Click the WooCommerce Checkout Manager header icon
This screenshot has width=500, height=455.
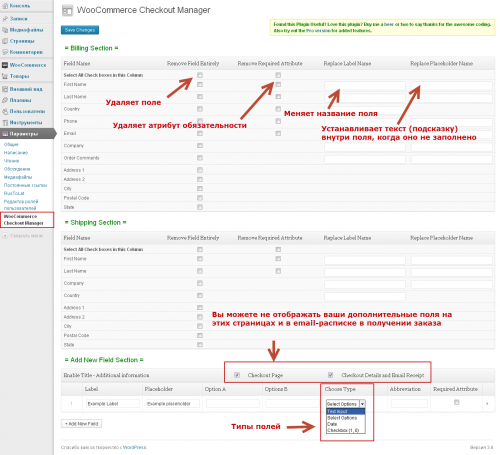click(67, 11)
